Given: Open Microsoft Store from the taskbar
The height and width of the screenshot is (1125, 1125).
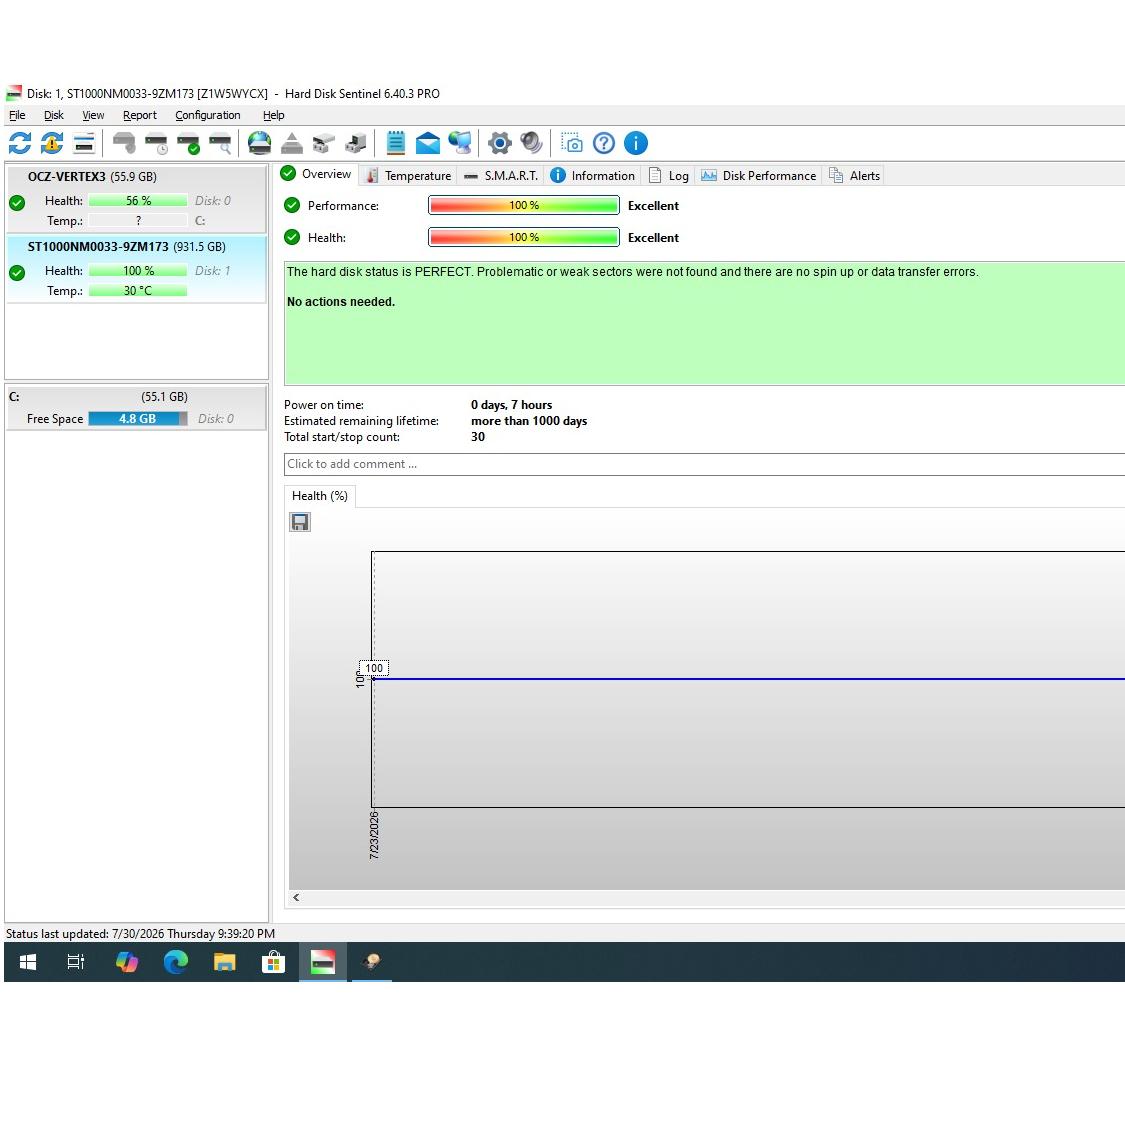Looking at the screenshot, I should 273,962.
